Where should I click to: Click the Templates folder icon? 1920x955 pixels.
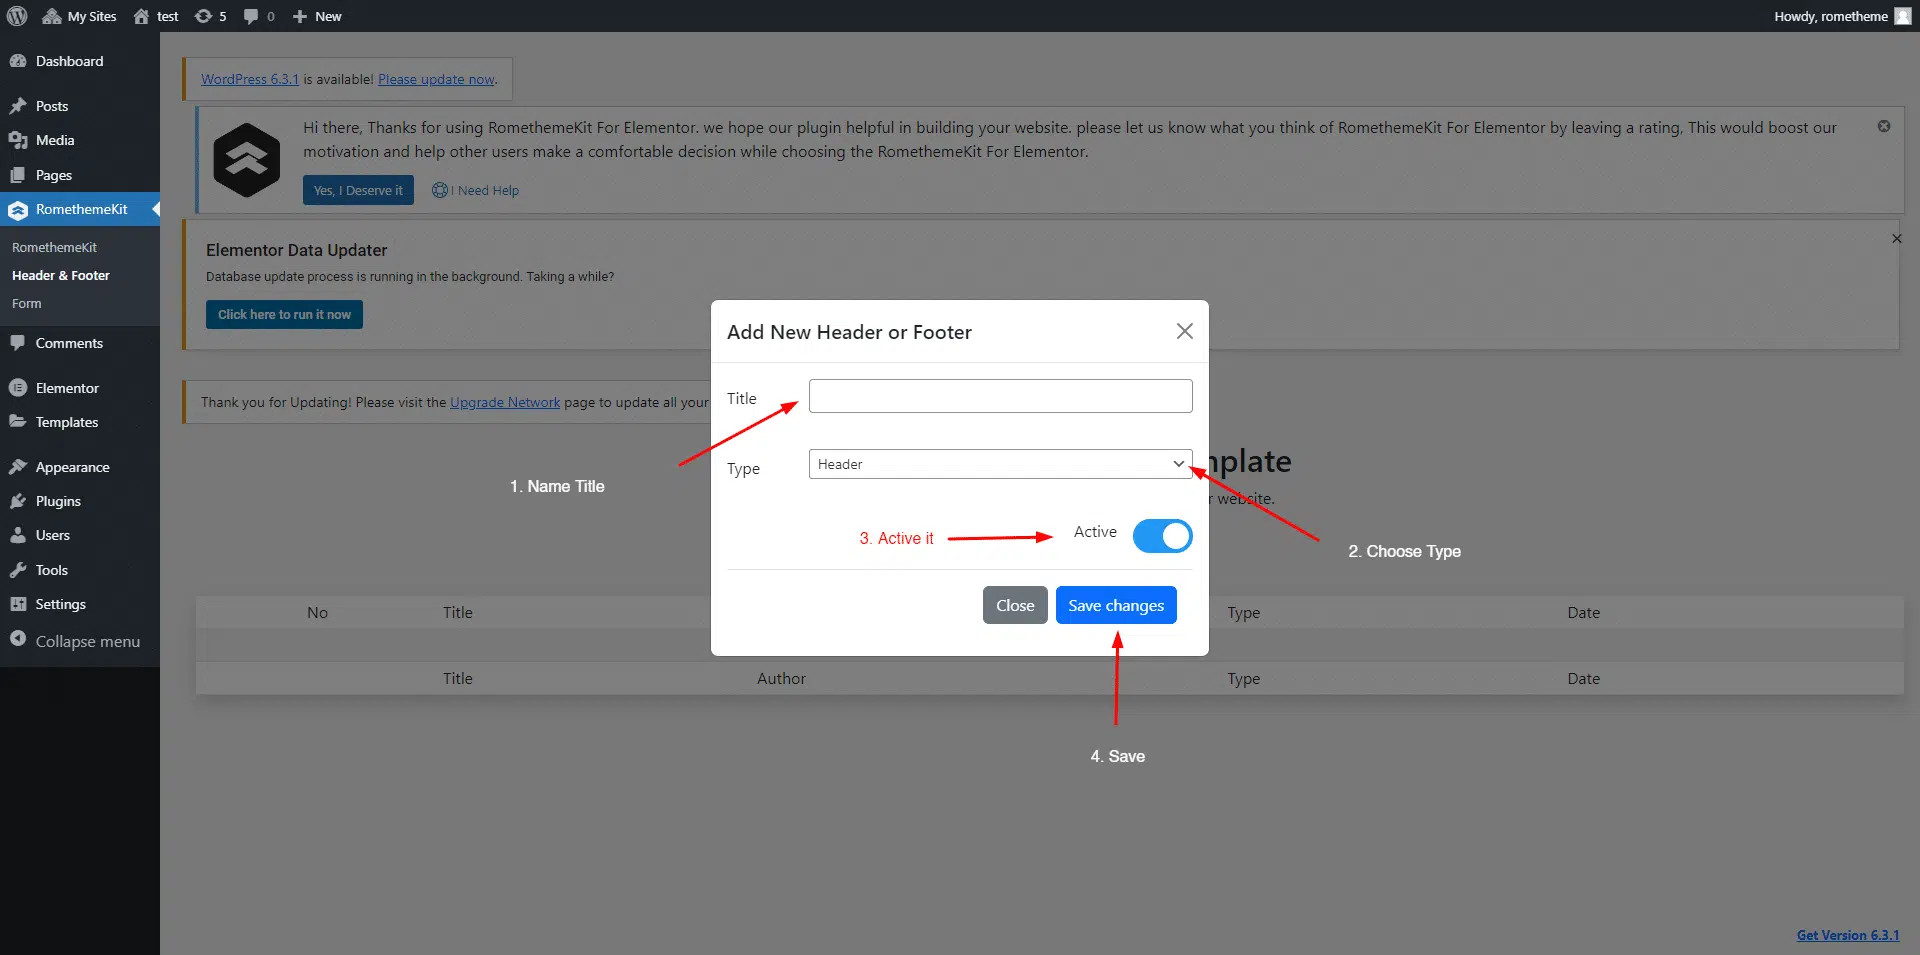18,422
